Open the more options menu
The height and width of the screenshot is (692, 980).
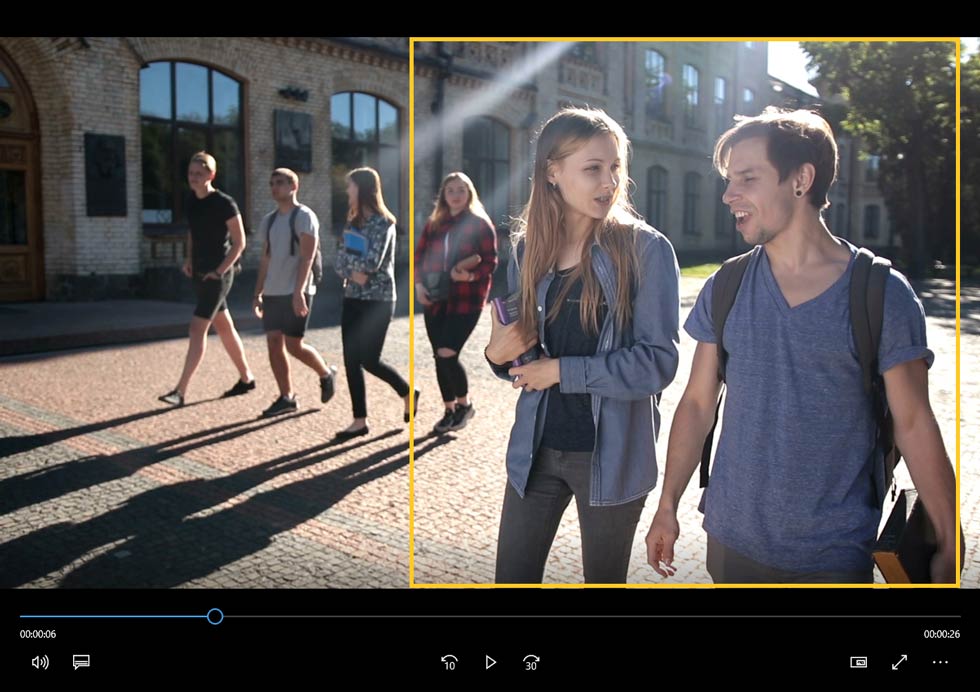click(940, 662)
